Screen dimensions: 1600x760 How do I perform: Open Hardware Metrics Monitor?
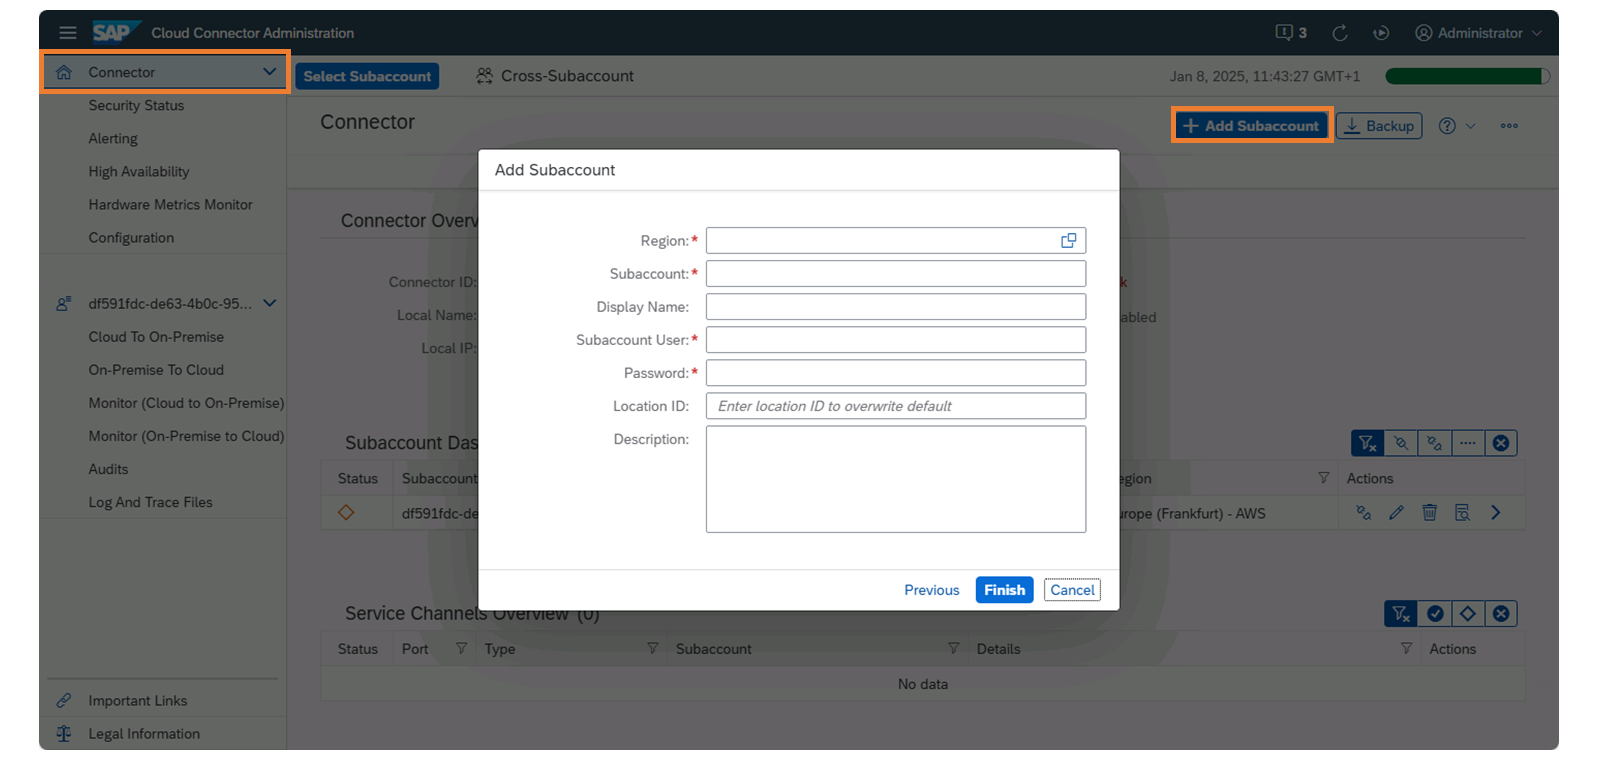(x=170, y=204)
